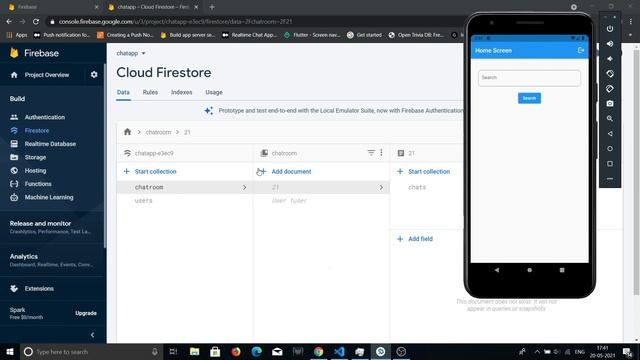This screenshot has height=360, width=640.
Task: Switch to first Firebase browser tab
Action: pyautogui.click(x=53, y=7)
